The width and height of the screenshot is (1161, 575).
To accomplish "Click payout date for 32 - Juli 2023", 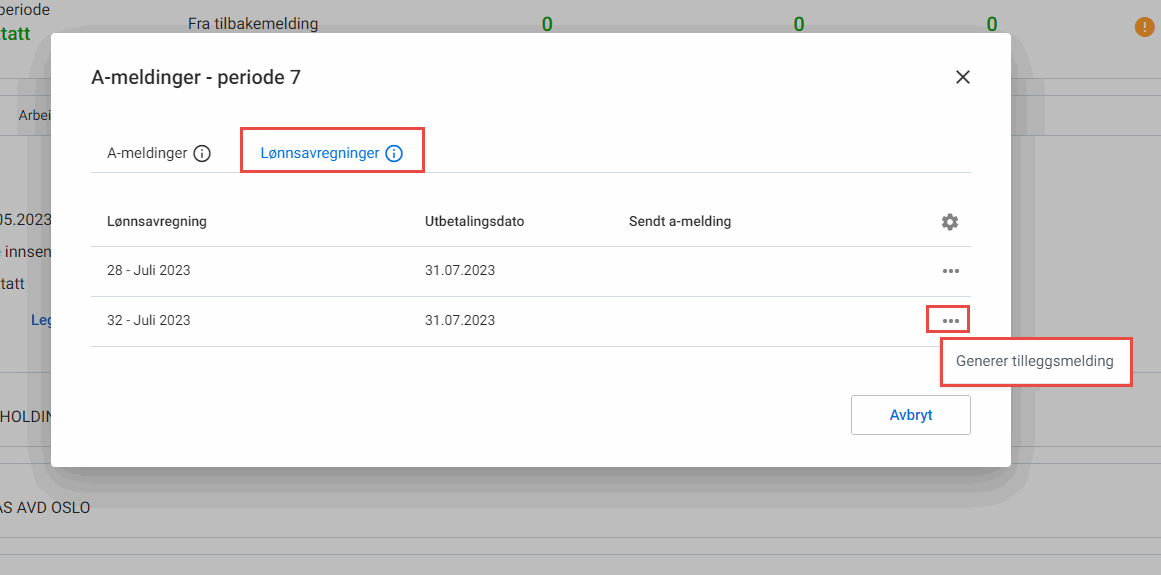I will (460, 321).
